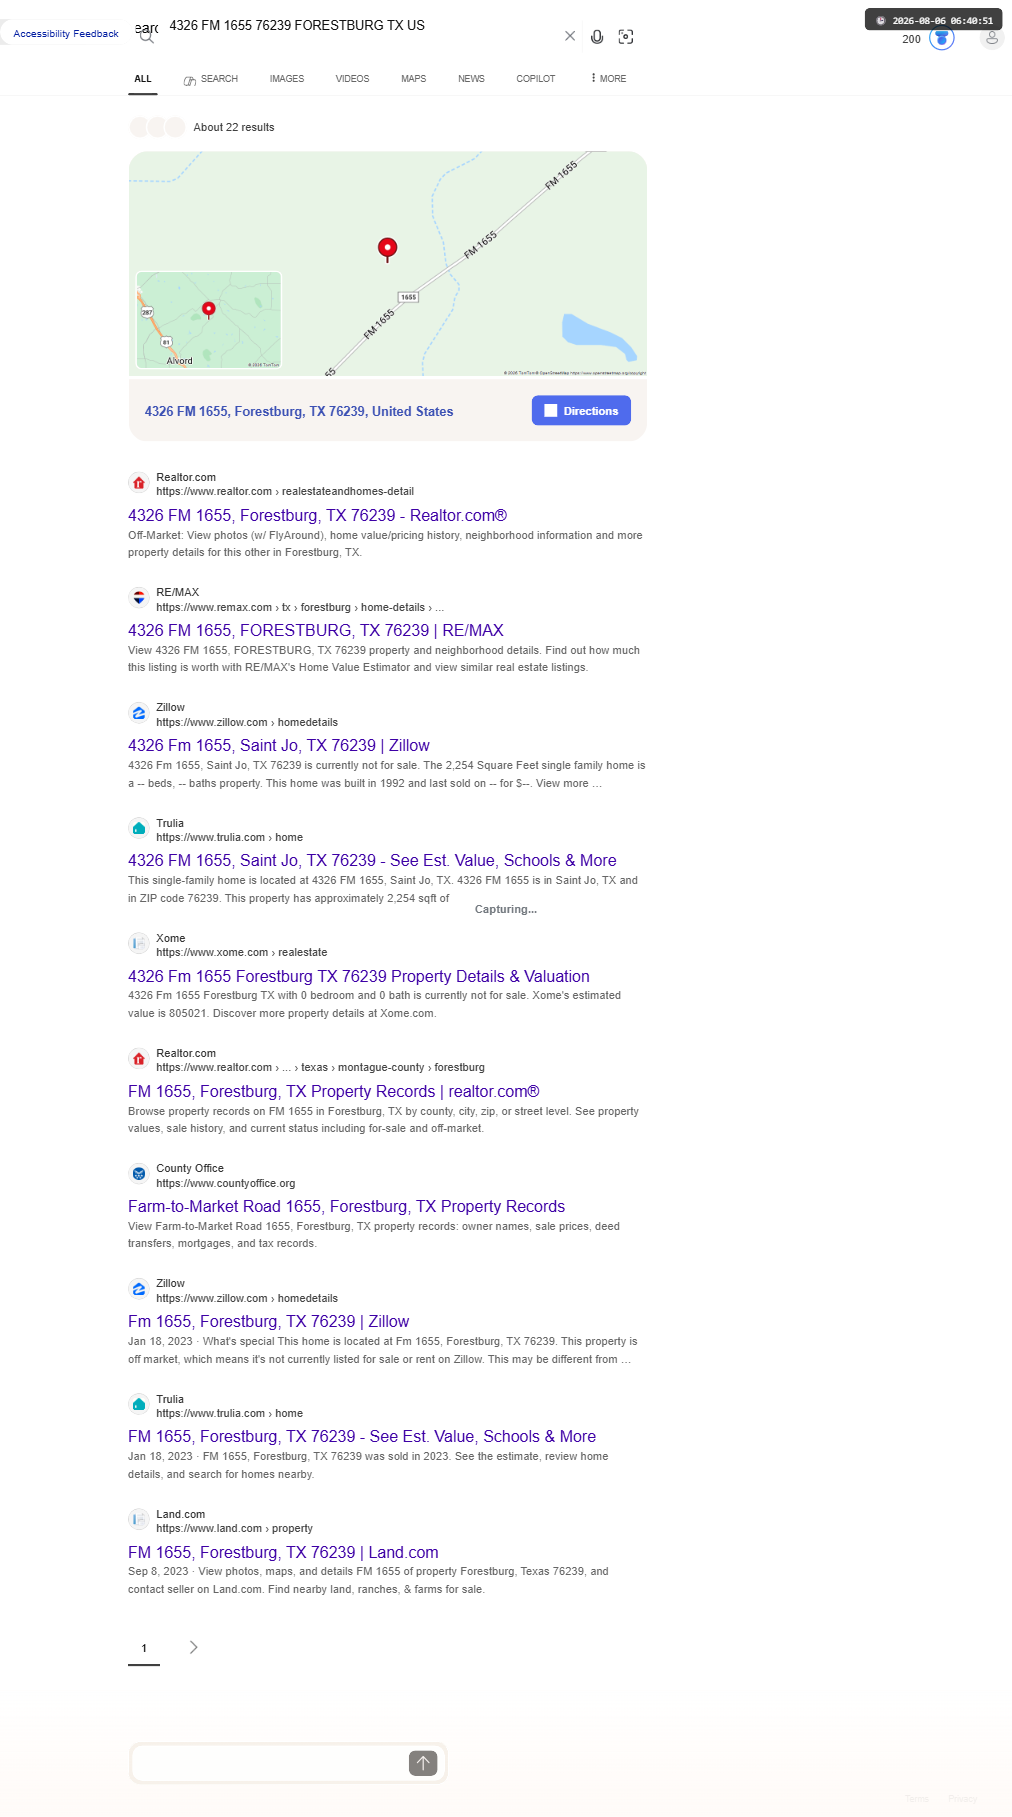
Task: Clear the search box with the X icon
Action: (x=570, y=36)
